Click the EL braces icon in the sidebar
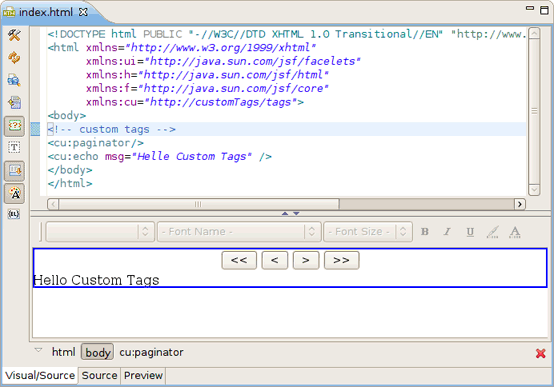Image resolution: width=554 pixels, height=387 pixels. tap(14, 214)
